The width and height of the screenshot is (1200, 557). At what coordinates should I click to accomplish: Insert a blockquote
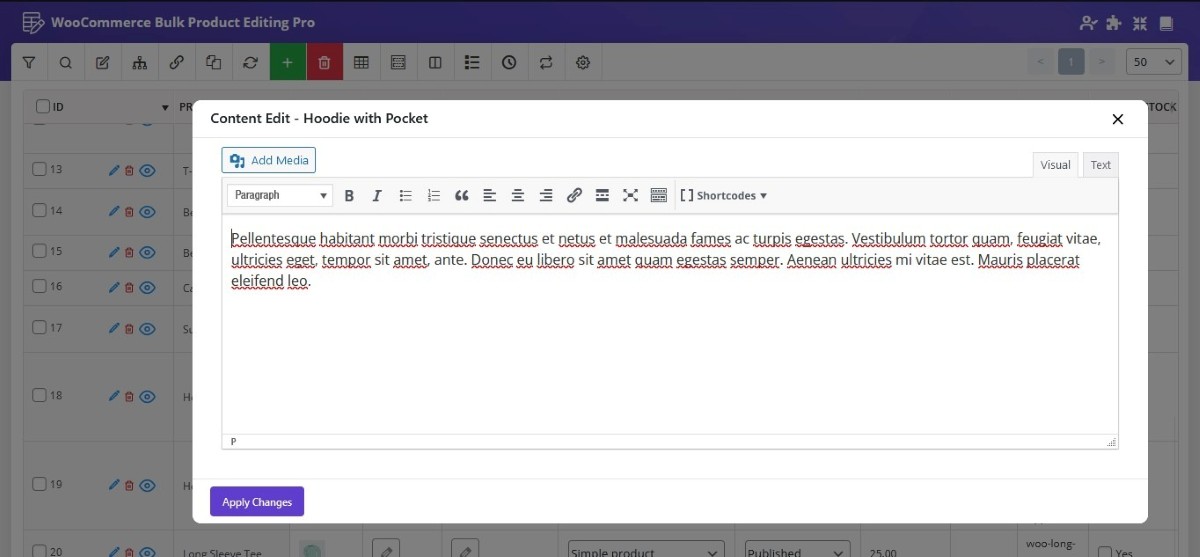click(461, 196)
